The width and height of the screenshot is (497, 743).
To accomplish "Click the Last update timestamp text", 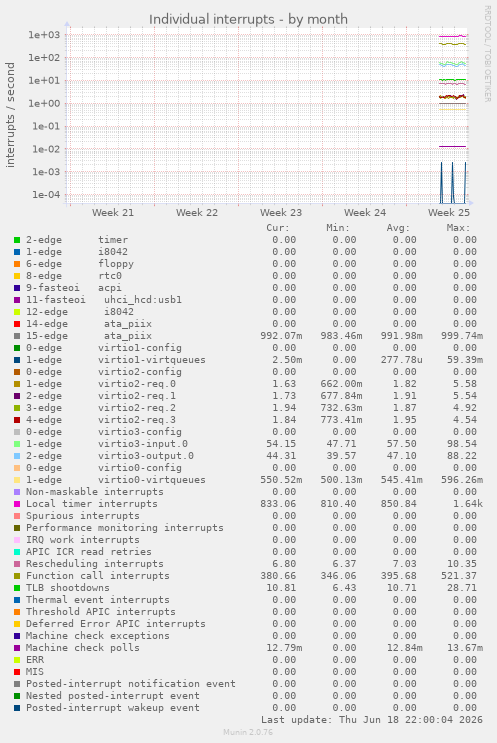I will [x=371, y=720].
